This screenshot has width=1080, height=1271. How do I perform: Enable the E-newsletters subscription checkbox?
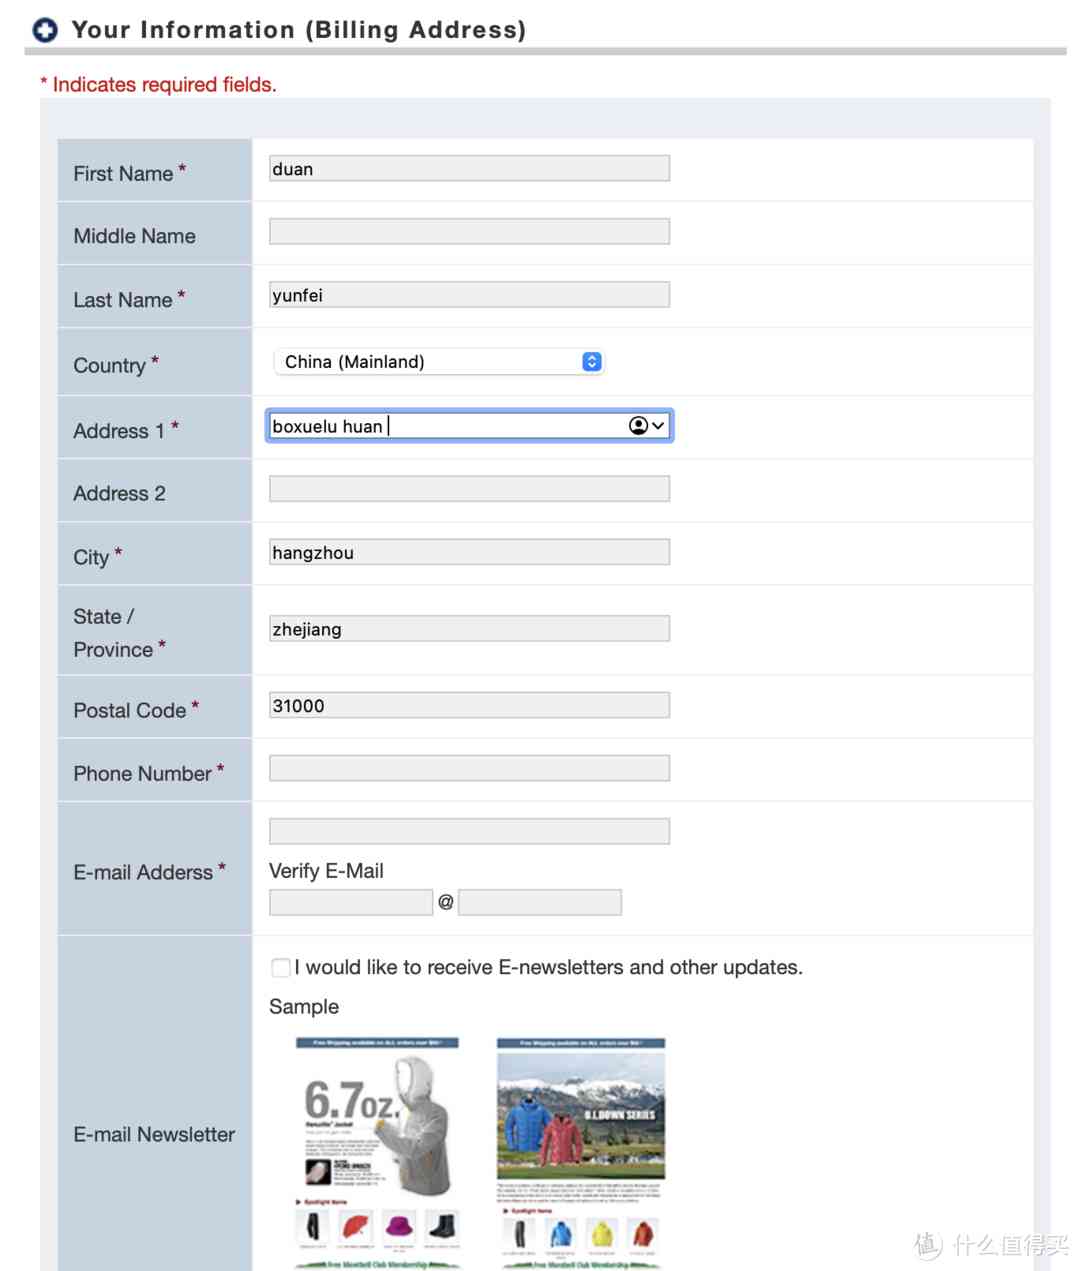[x=281, y=967]
